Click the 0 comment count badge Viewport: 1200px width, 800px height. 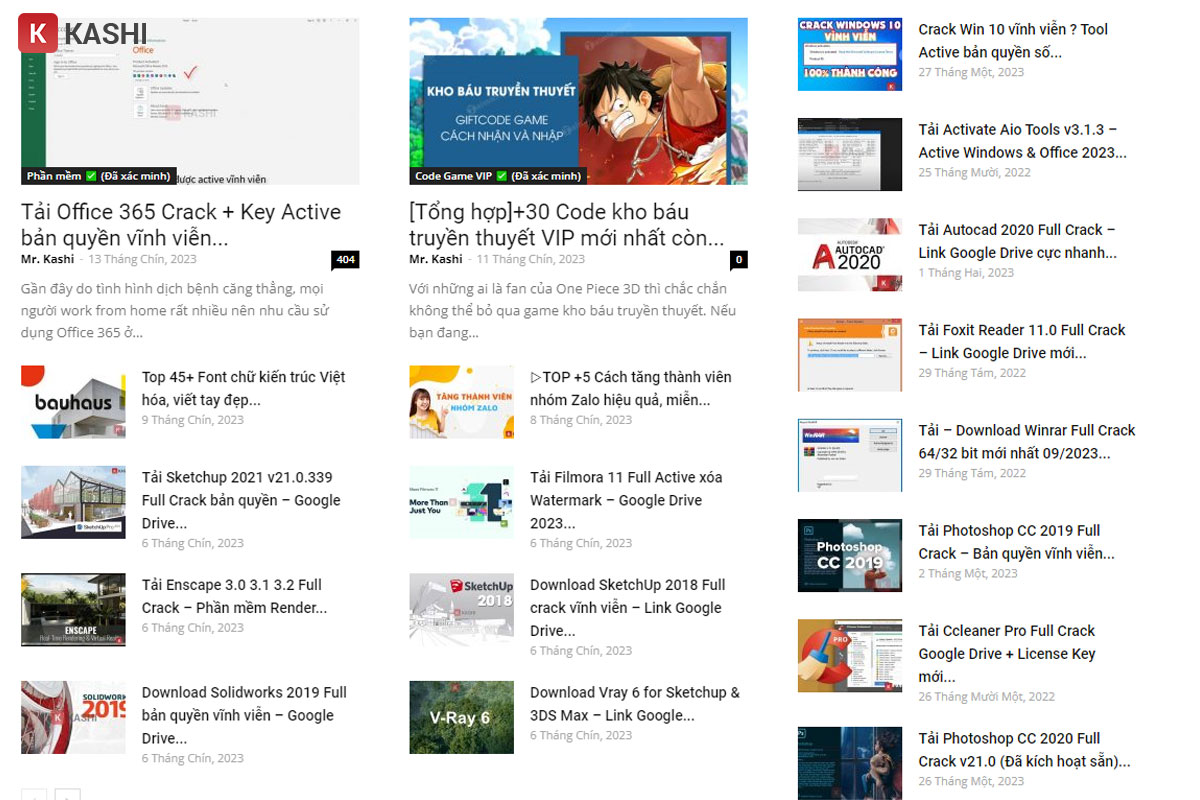coord(739,260)
